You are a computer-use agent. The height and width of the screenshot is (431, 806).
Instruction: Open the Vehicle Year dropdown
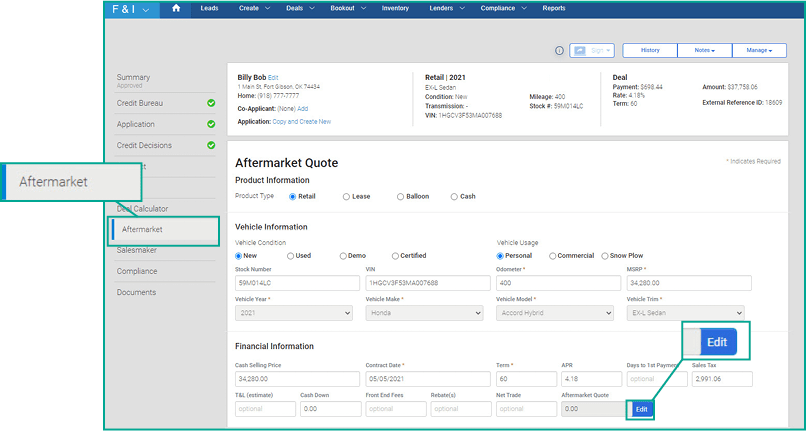[x=294, y=313]
